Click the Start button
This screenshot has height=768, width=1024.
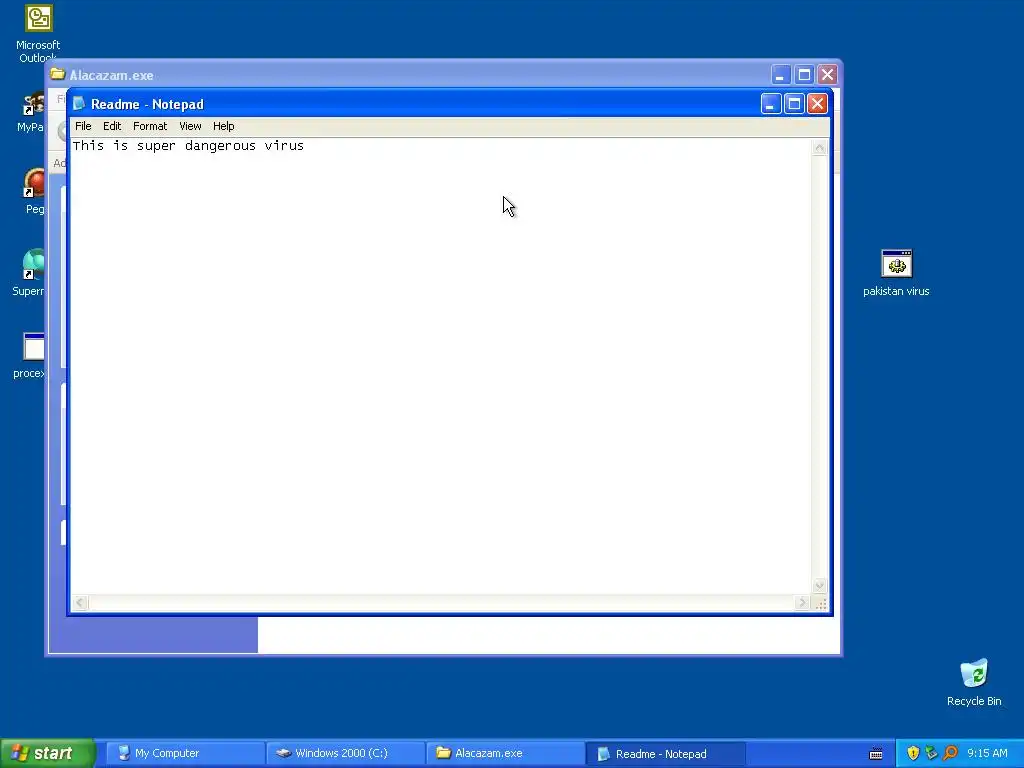[x=47, y=753]
